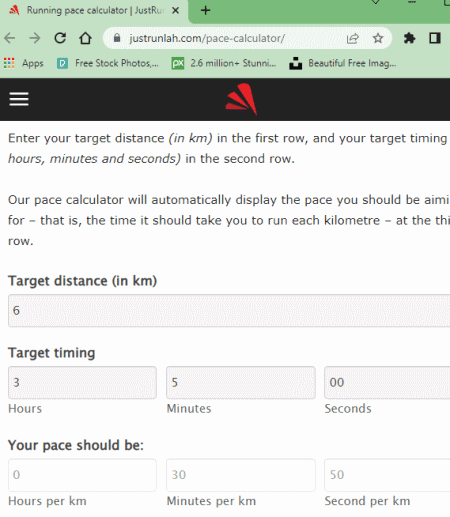The width and height of the screenshot is (450, 517).
Task: Open the hamburger navigation menu
Action: (19, 99)
